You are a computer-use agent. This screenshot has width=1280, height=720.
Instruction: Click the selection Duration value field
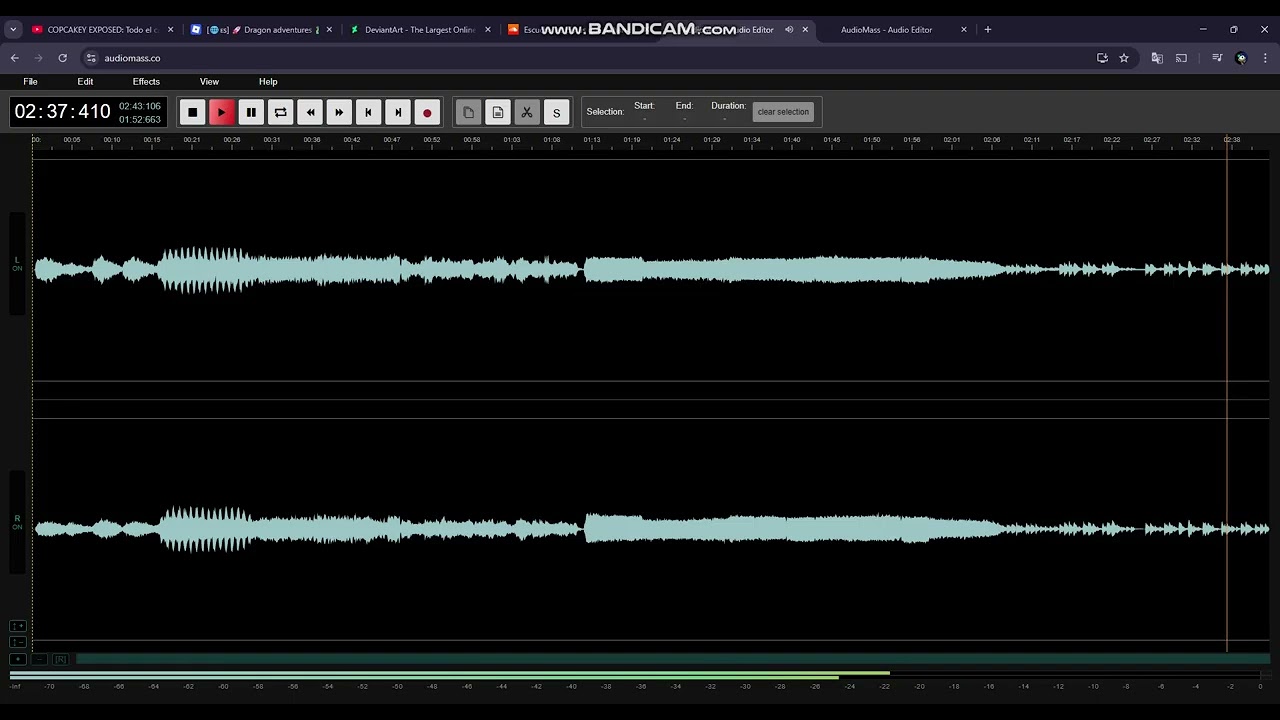pyautogui.click(x=725, y=119)
